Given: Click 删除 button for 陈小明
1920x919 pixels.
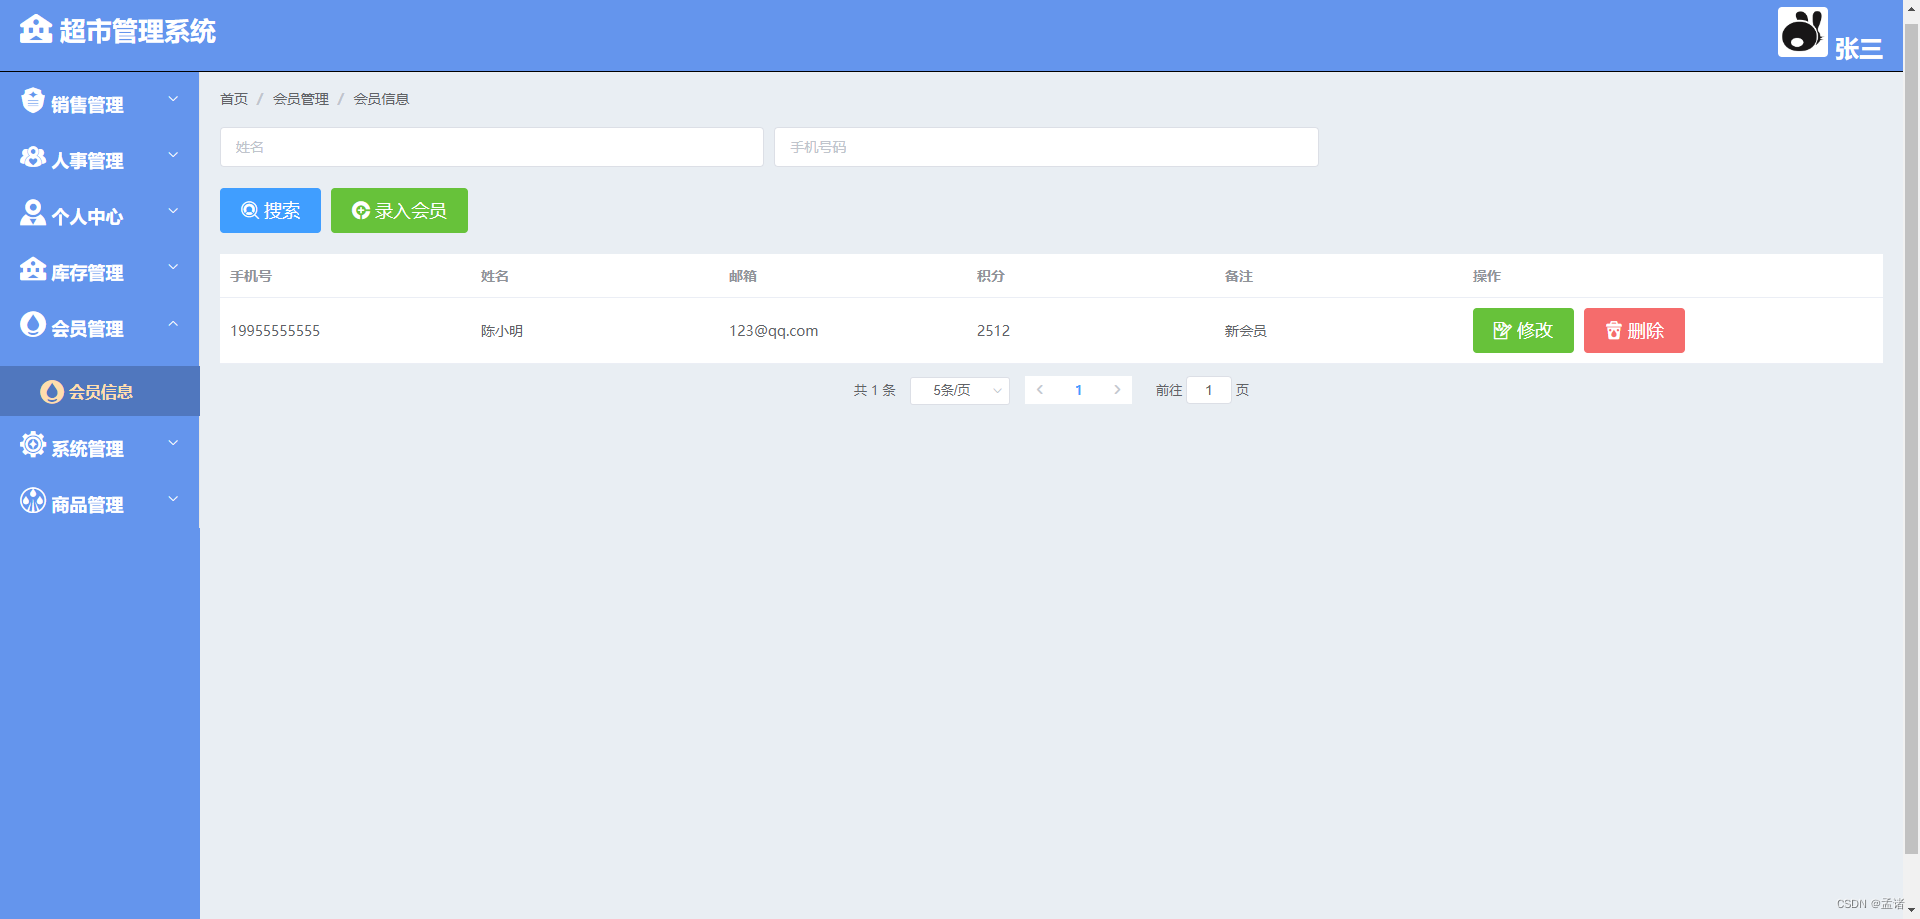Looking at the screenshot, I should pos(1634,330).
